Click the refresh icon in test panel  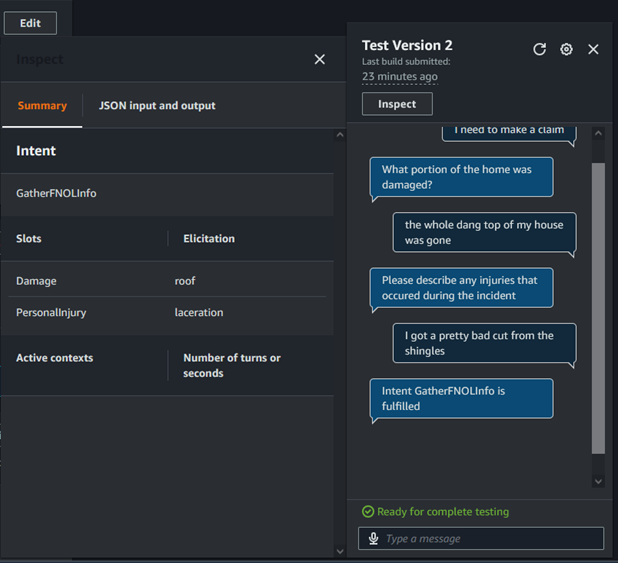pyautogui.click(x=539, y=49)
